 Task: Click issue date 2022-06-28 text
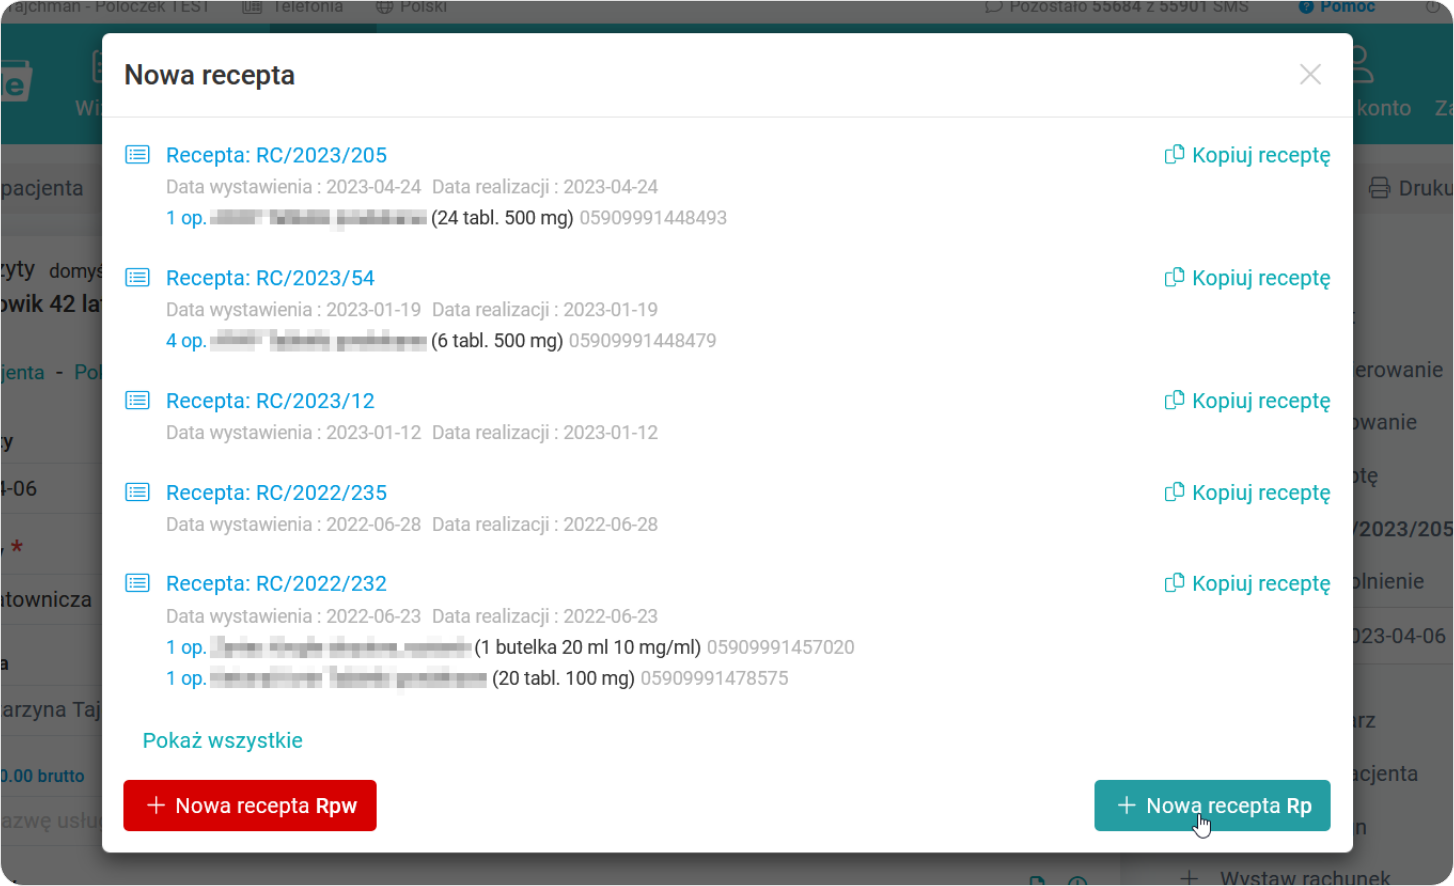click(x=373, y=524)
